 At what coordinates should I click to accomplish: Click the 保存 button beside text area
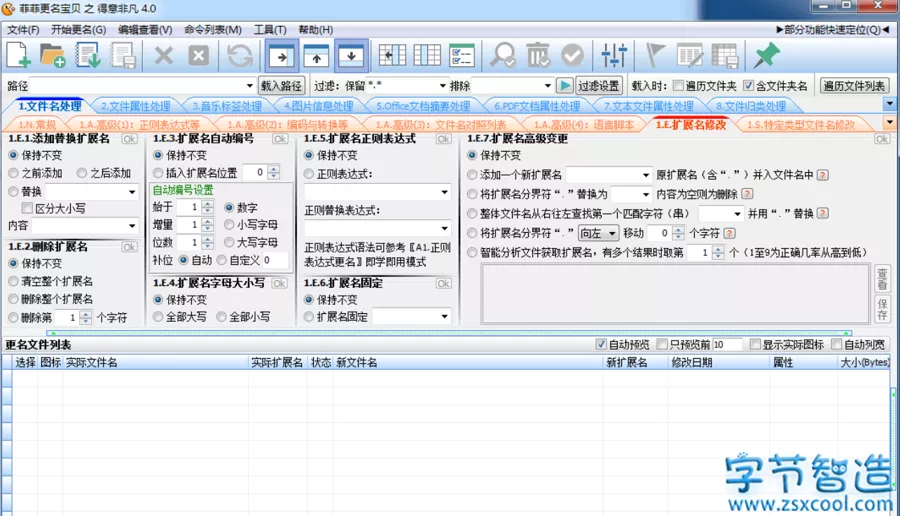(x=882, y=309)
